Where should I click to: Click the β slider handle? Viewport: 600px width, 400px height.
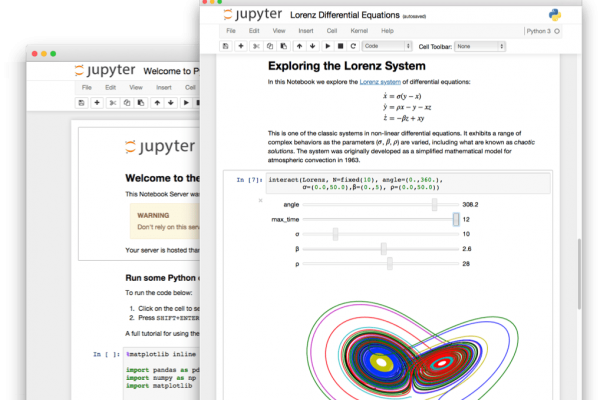(x=383, y=249)
